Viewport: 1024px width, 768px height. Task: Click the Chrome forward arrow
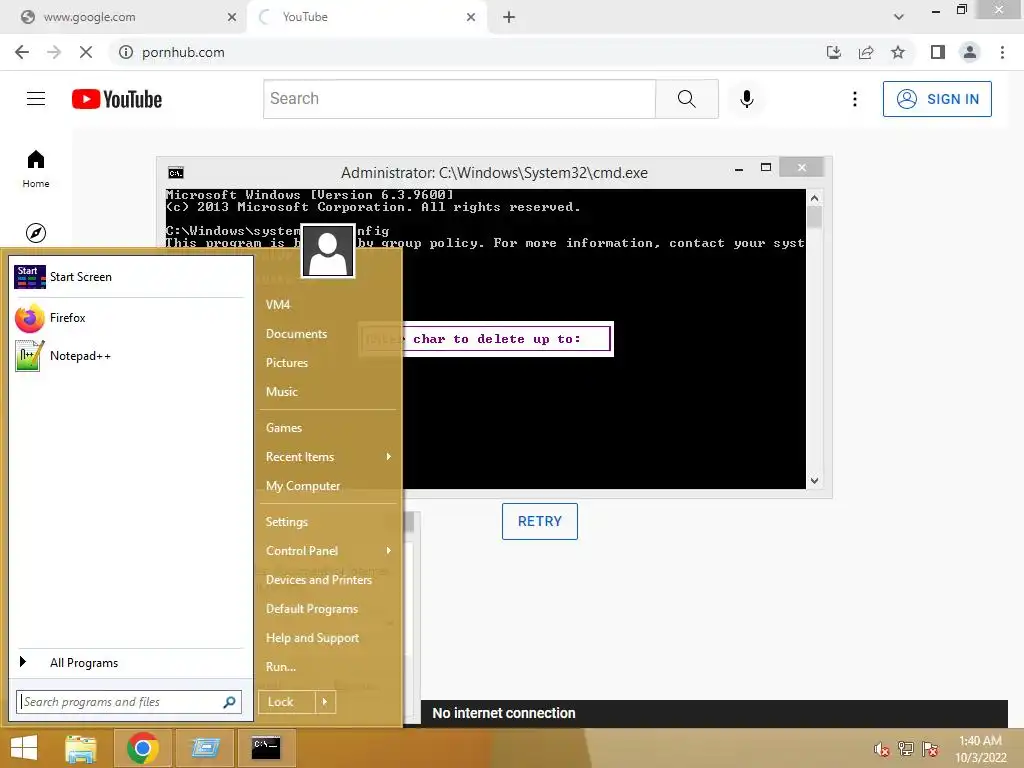pos(54,52)
